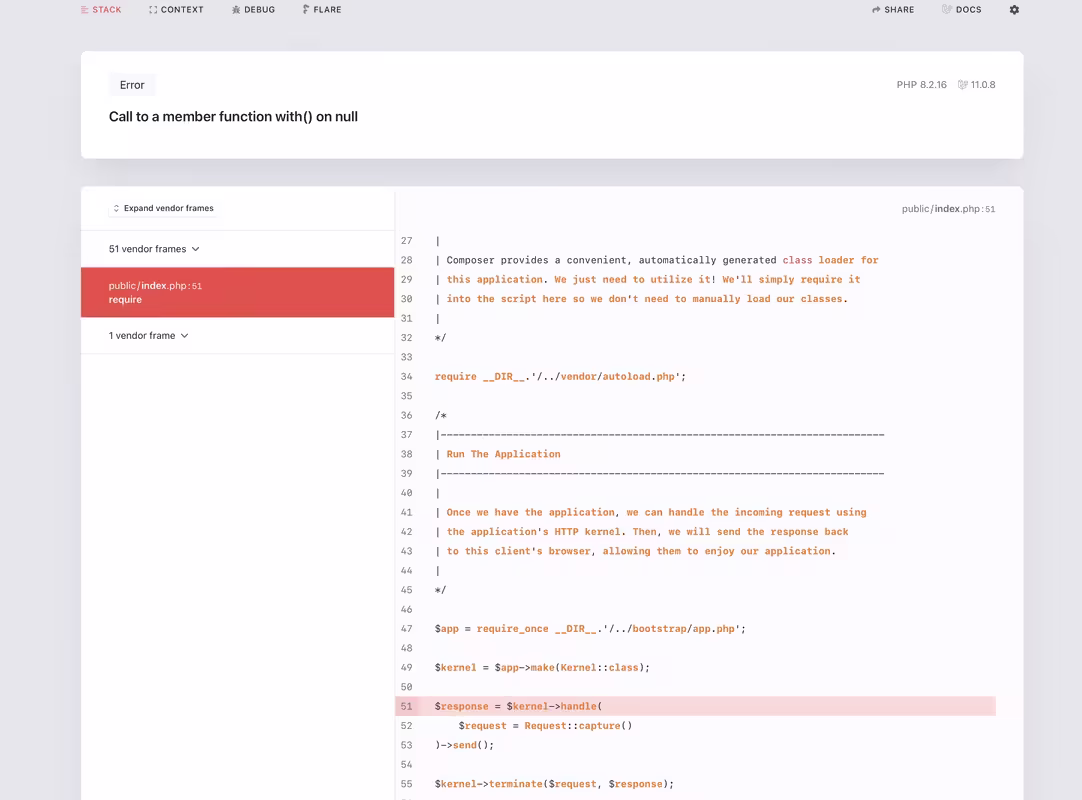Click the Error label badge
This screenshot has width=1082, height=800.
point(132,85)
